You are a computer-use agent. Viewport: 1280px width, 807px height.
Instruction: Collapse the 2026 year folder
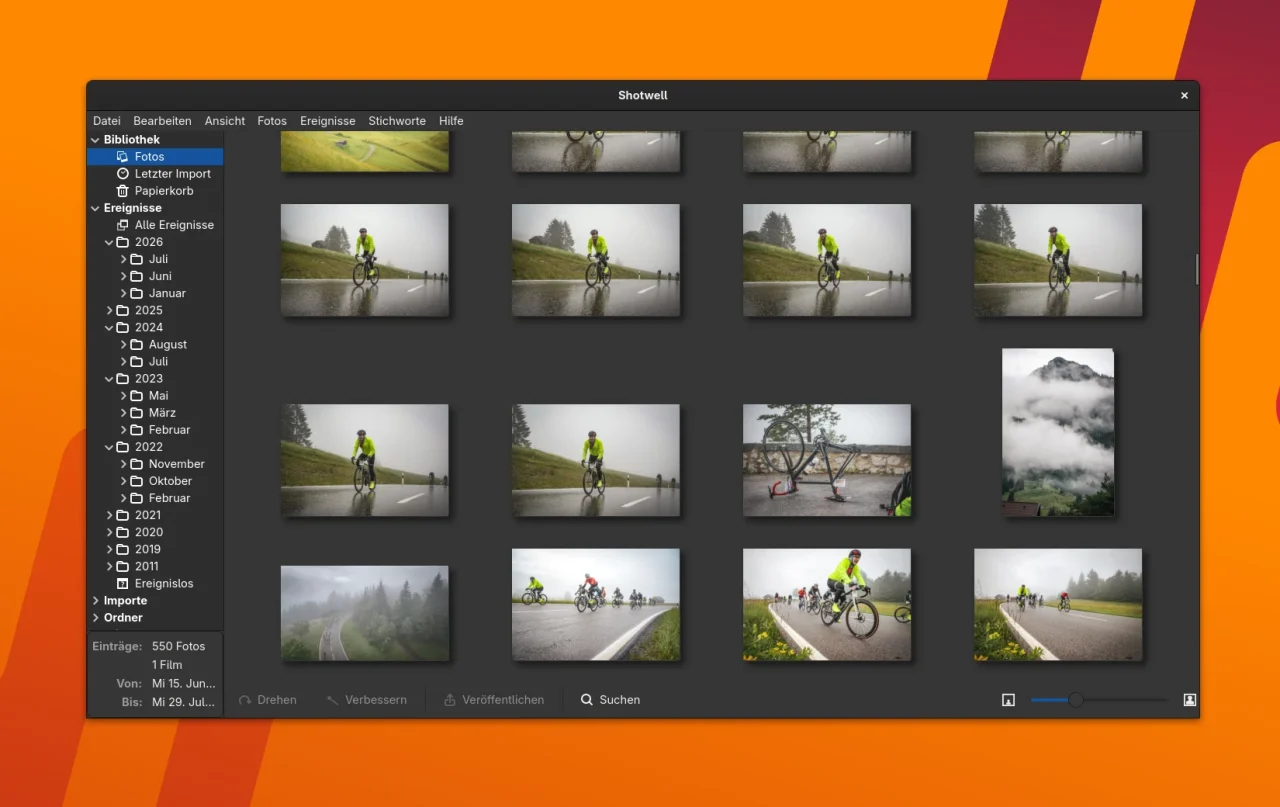point(109,242)
